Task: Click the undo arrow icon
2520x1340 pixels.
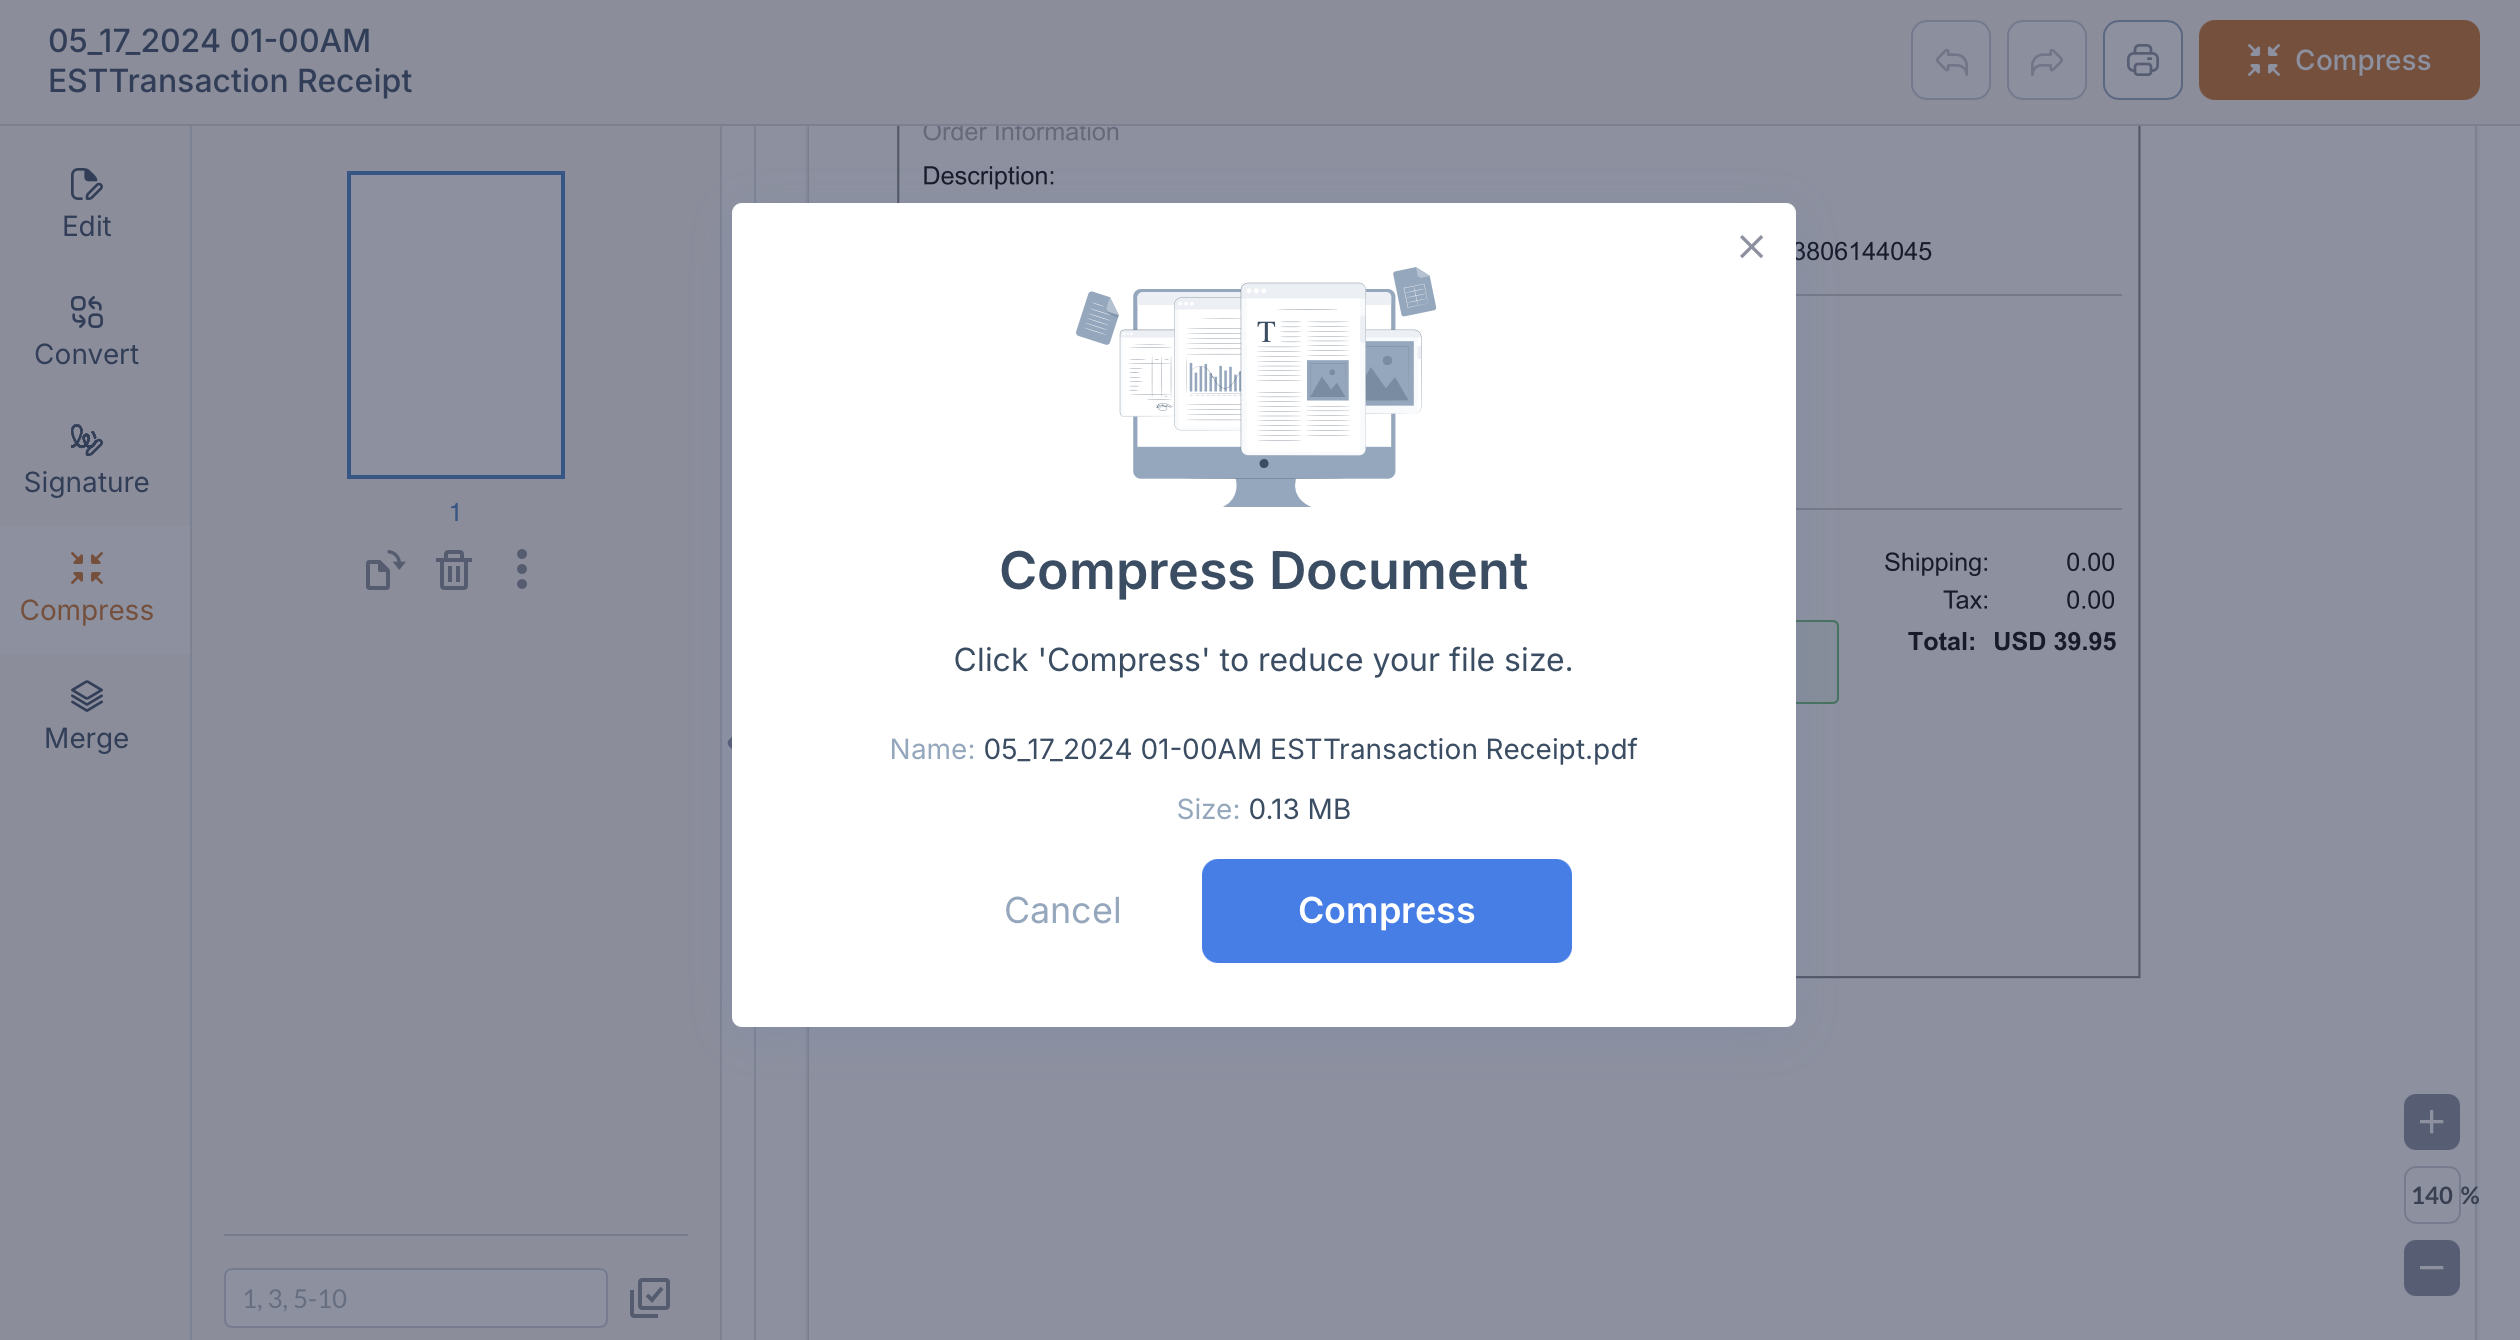Action: 1950,61
